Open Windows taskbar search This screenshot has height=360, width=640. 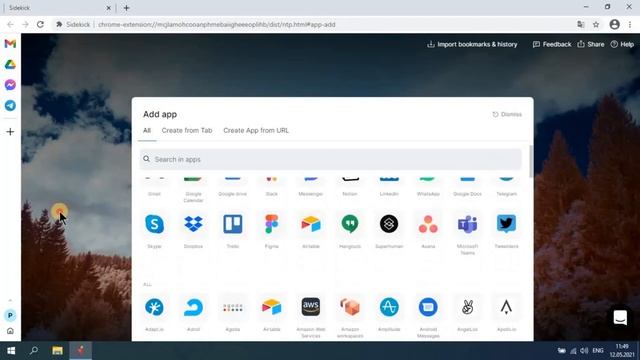pyautogui.click(x=34, y=351)
